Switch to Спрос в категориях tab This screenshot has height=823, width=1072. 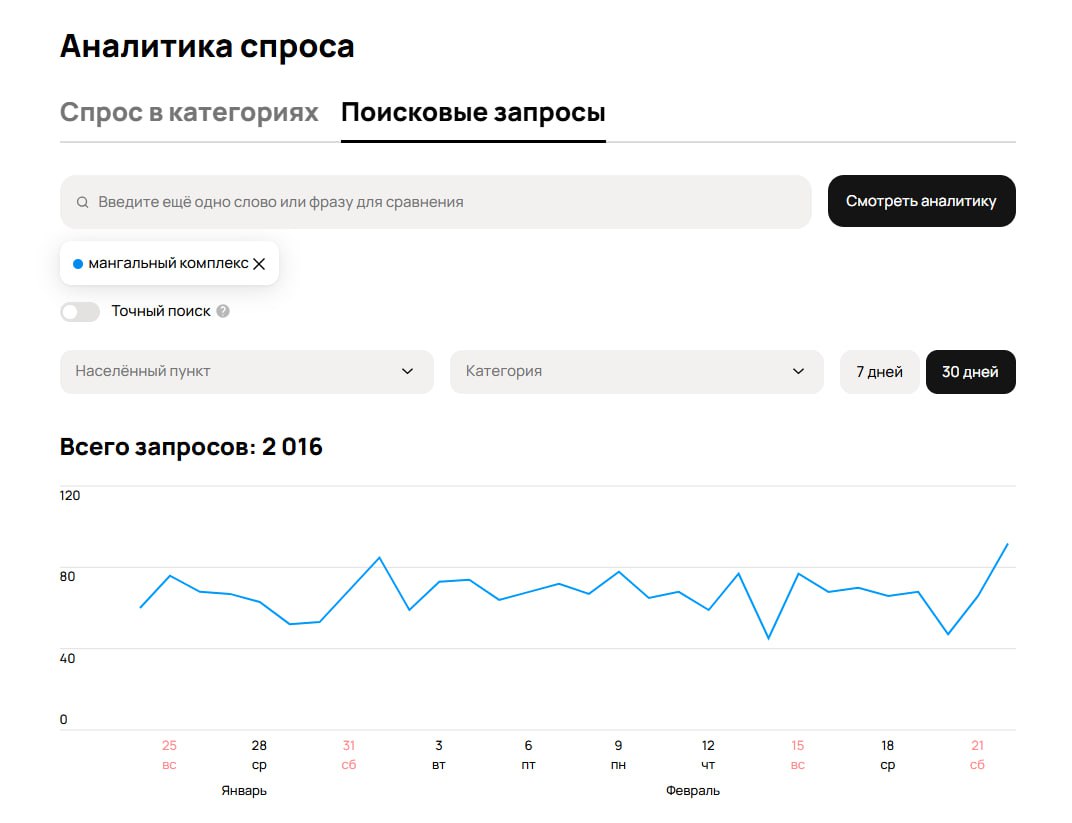[x=189, y=113]
